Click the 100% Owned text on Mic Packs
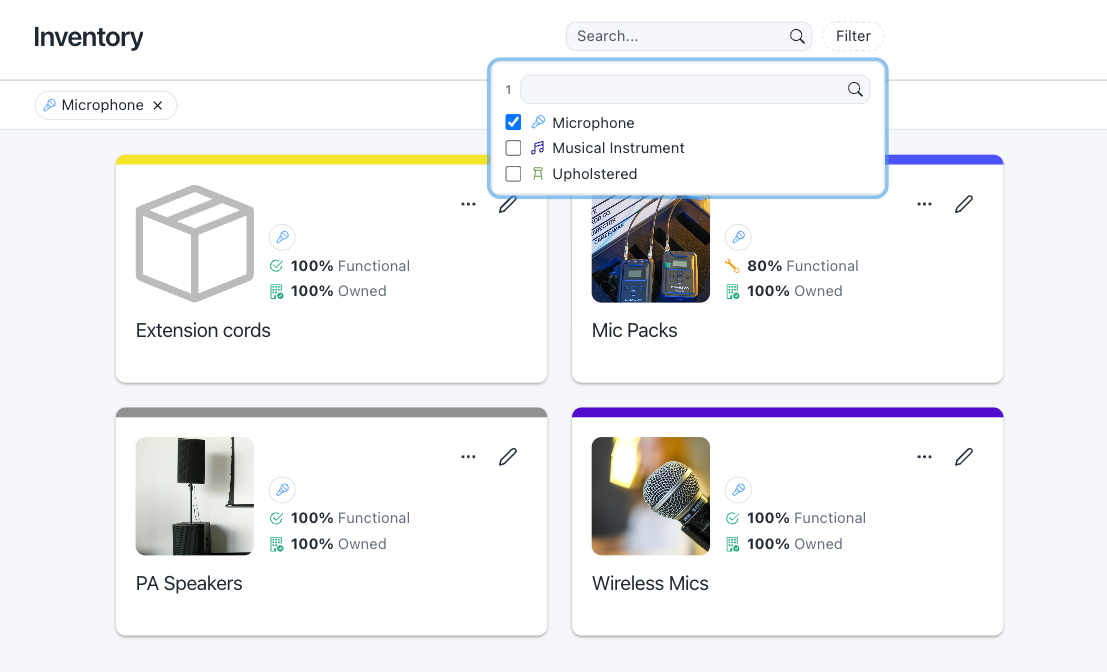Screen dimensions: 1107x672 click(x=795, y=292)
